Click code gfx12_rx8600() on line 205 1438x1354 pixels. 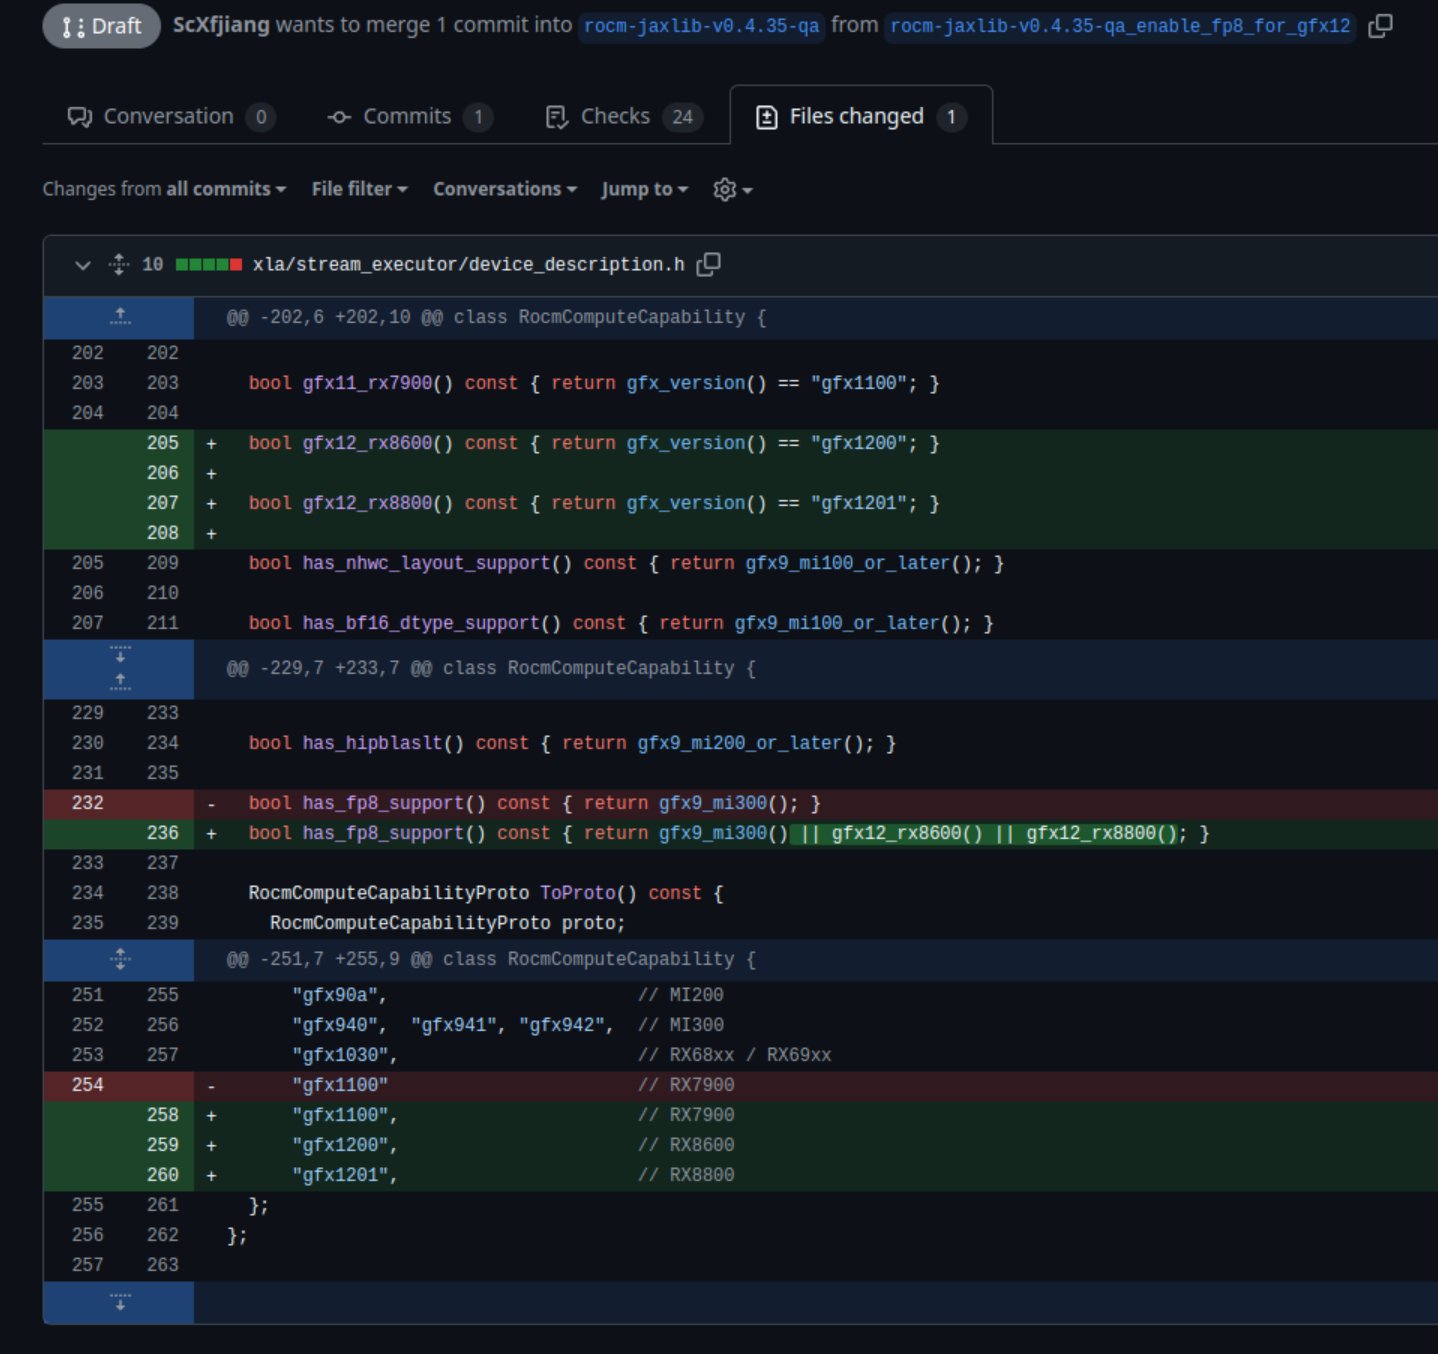[x=378, y=443]
